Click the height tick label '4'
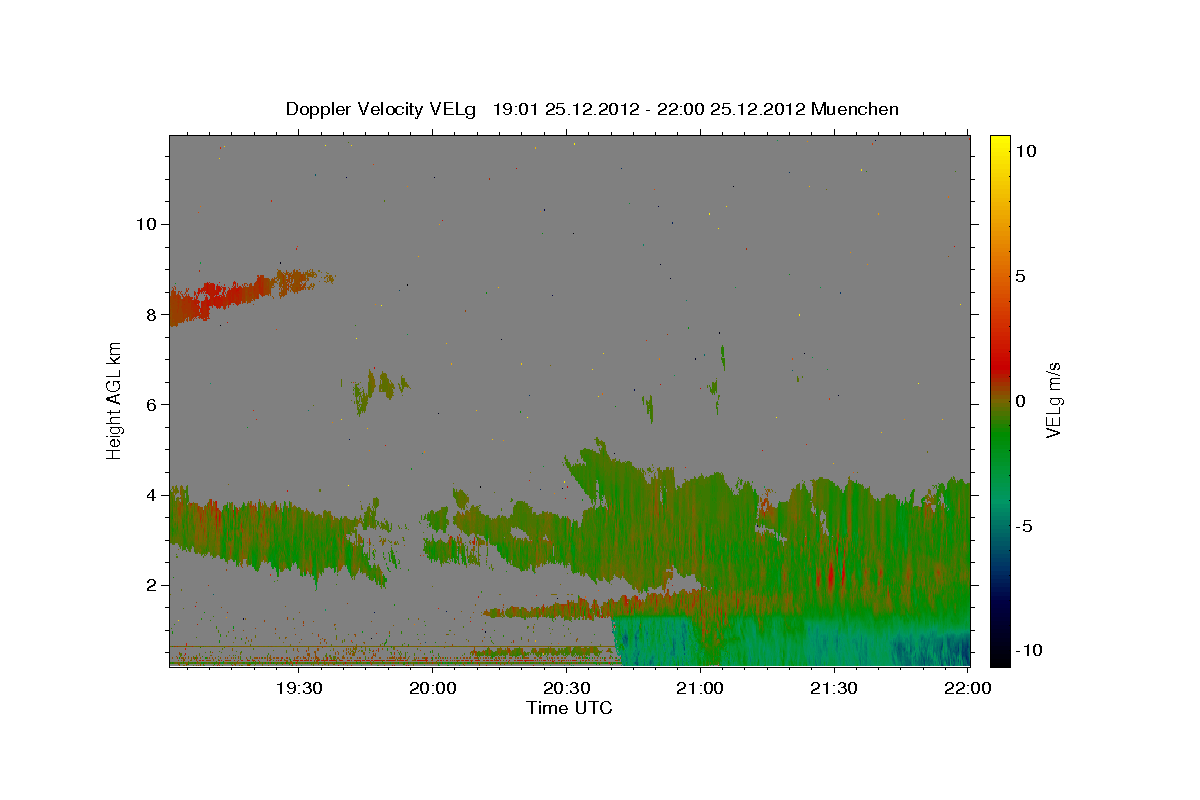Image resolution: width=1200 pixels, height=800 pixels. pos(150,495)
